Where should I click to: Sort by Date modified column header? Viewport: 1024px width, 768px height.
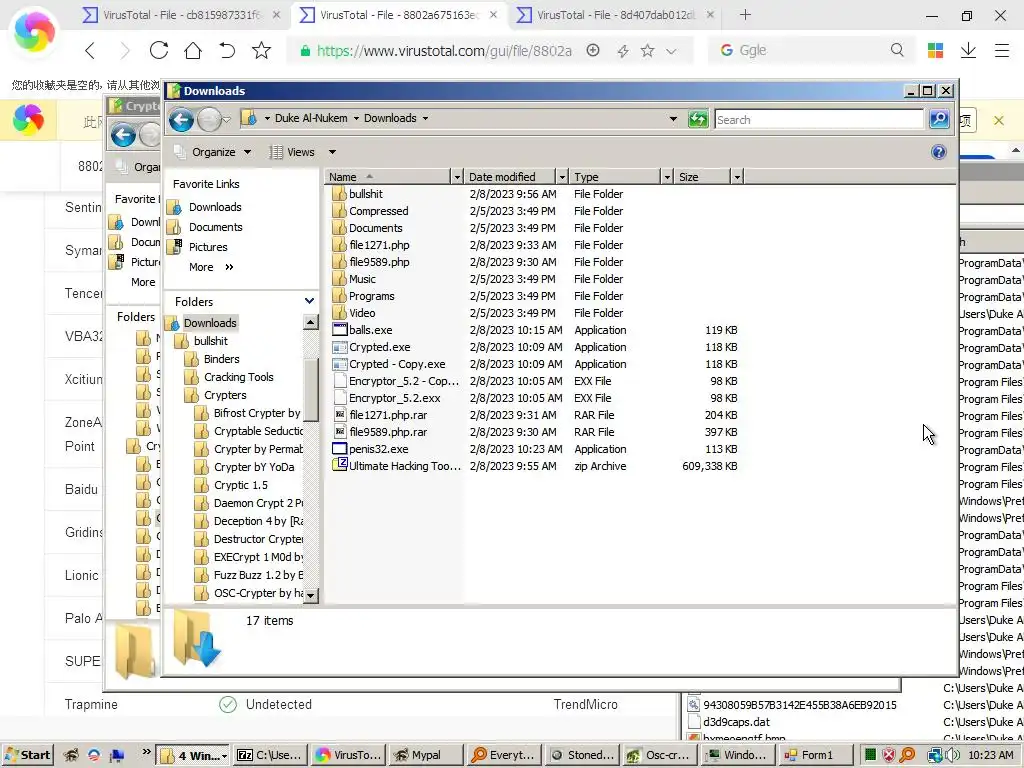(509, 177)
